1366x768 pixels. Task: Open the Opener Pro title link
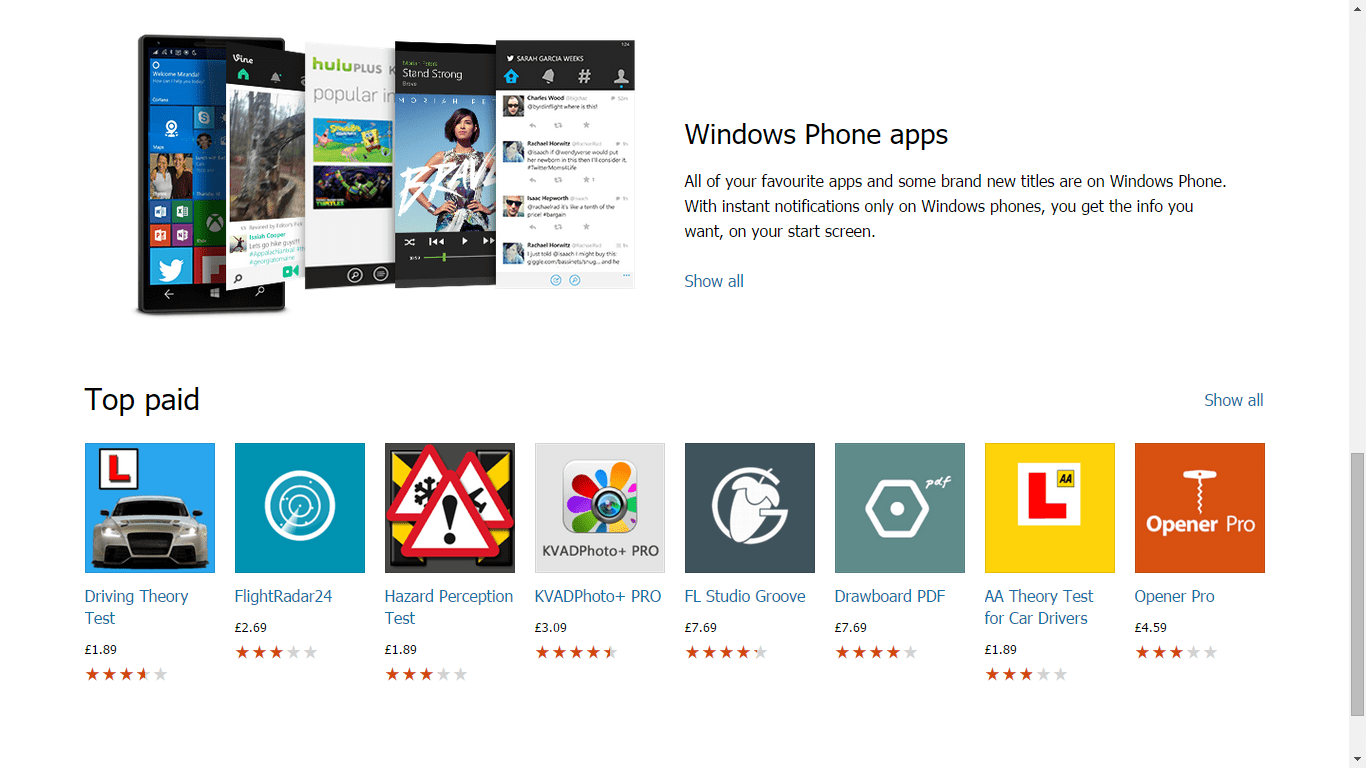1175,596
